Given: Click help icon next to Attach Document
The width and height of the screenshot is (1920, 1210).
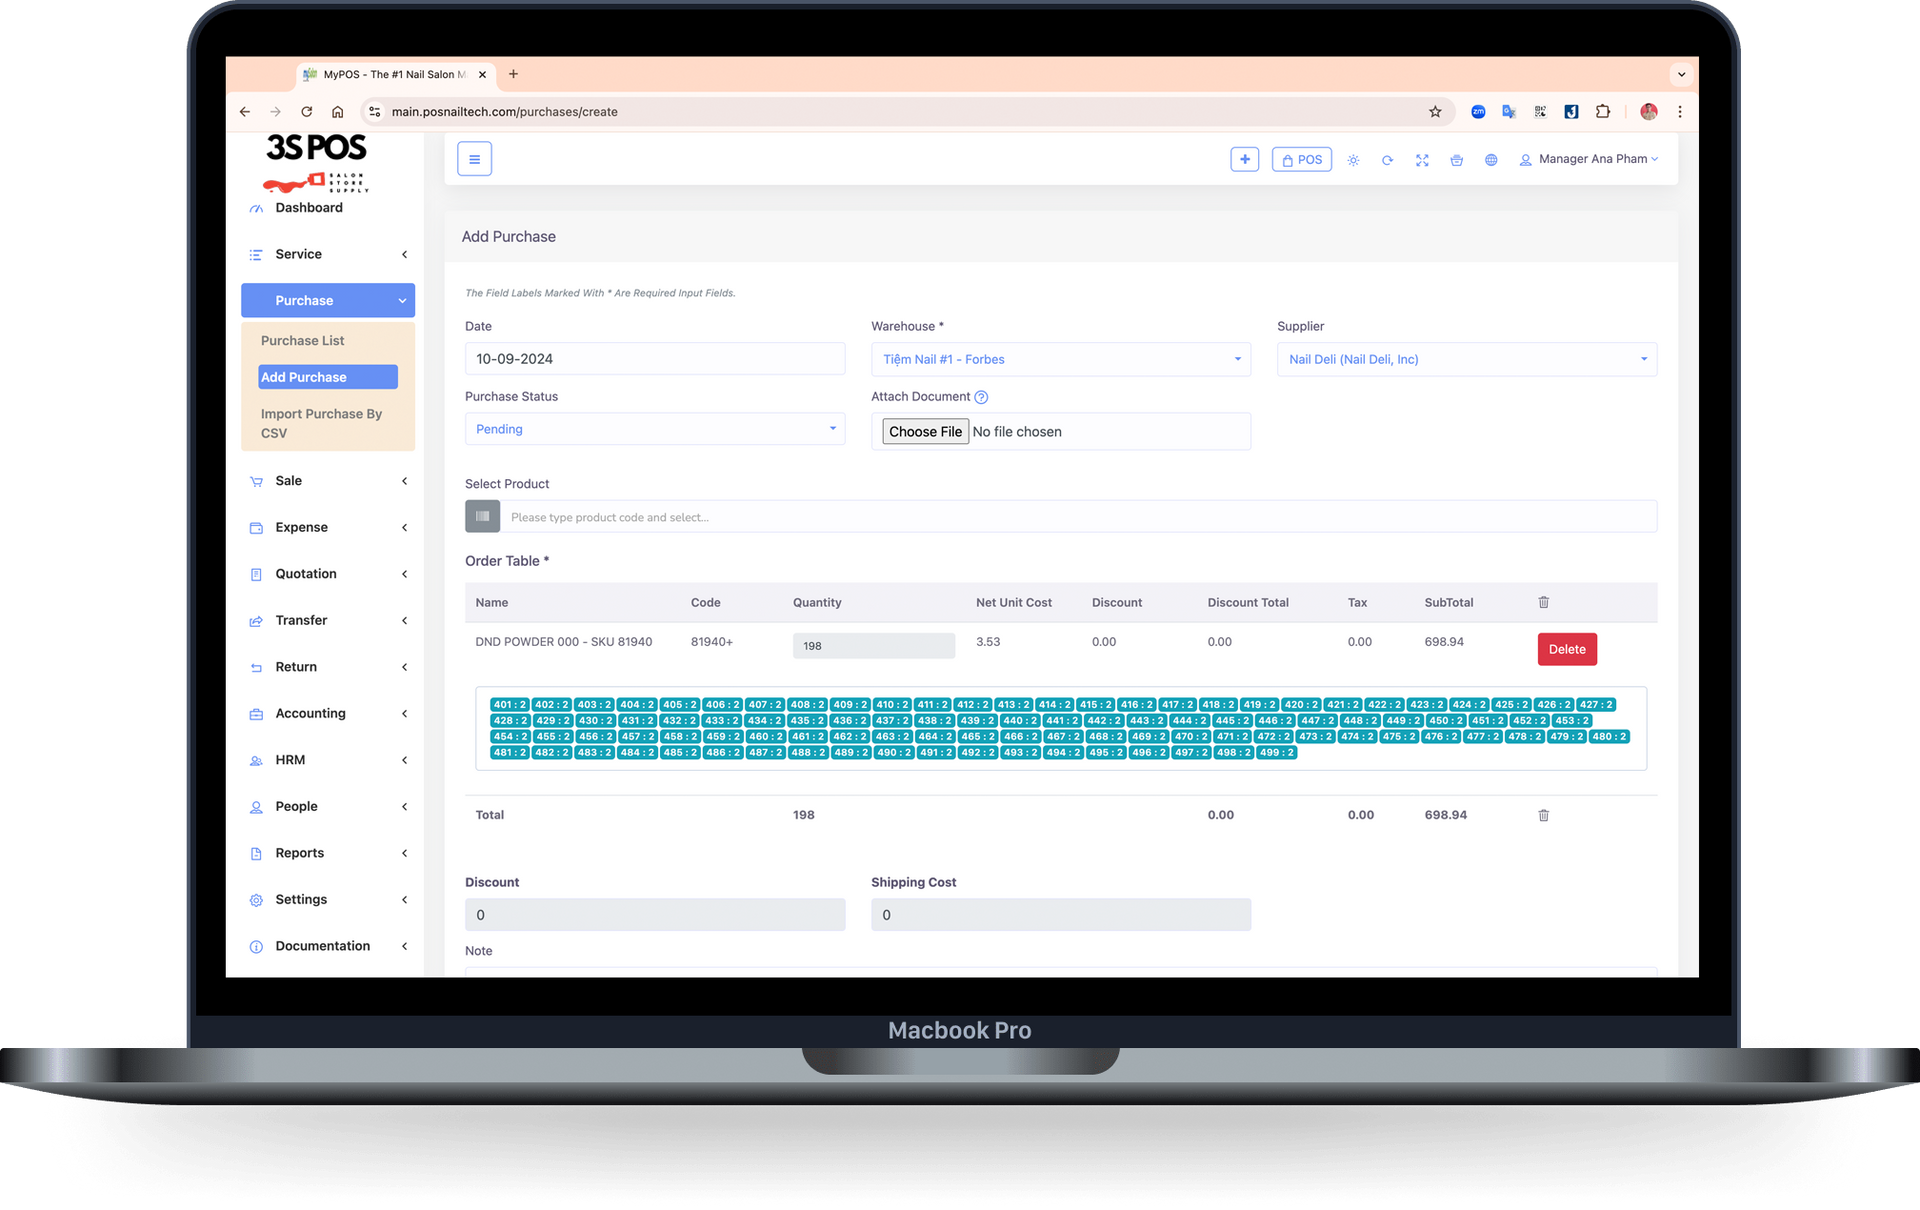Looking at the screenshot, I should [981, 397].
